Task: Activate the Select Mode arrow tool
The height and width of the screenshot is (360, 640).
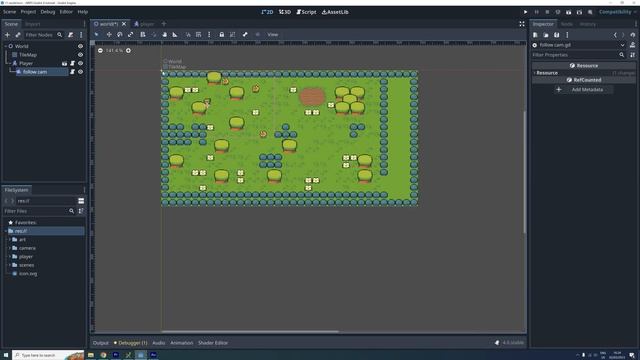Action: click(x=97, y=35)
